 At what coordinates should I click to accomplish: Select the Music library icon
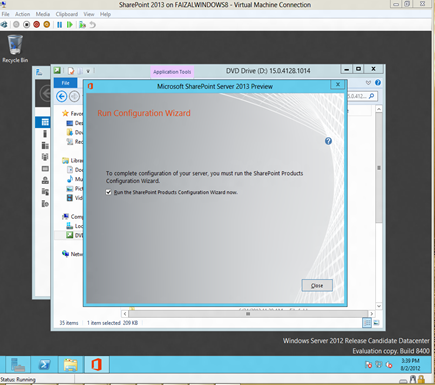coord(70,179)
